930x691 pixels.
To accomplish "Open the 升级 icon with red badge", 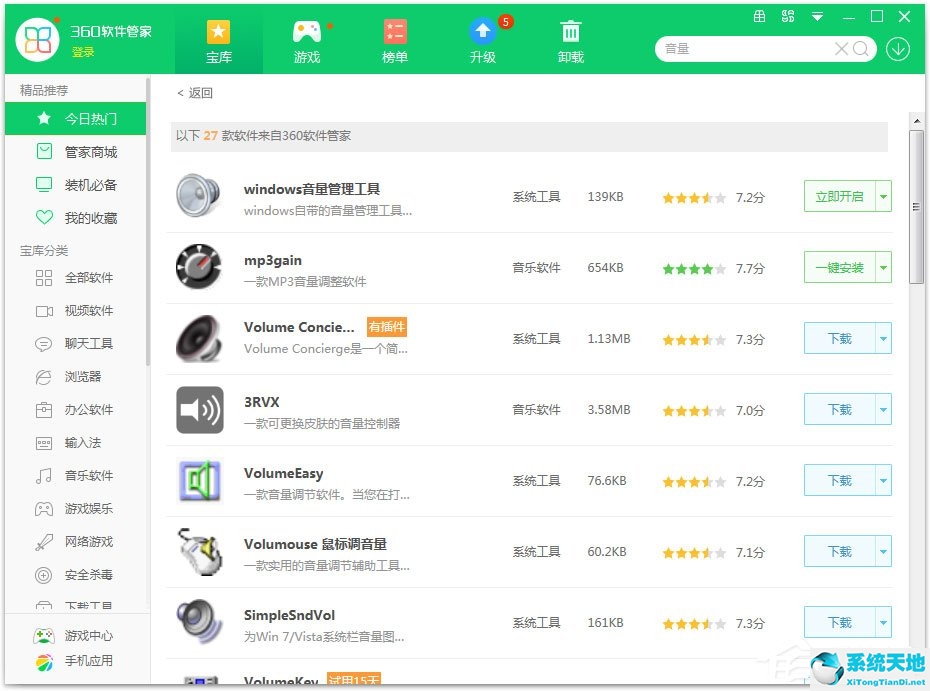I will tap(482, 32).
